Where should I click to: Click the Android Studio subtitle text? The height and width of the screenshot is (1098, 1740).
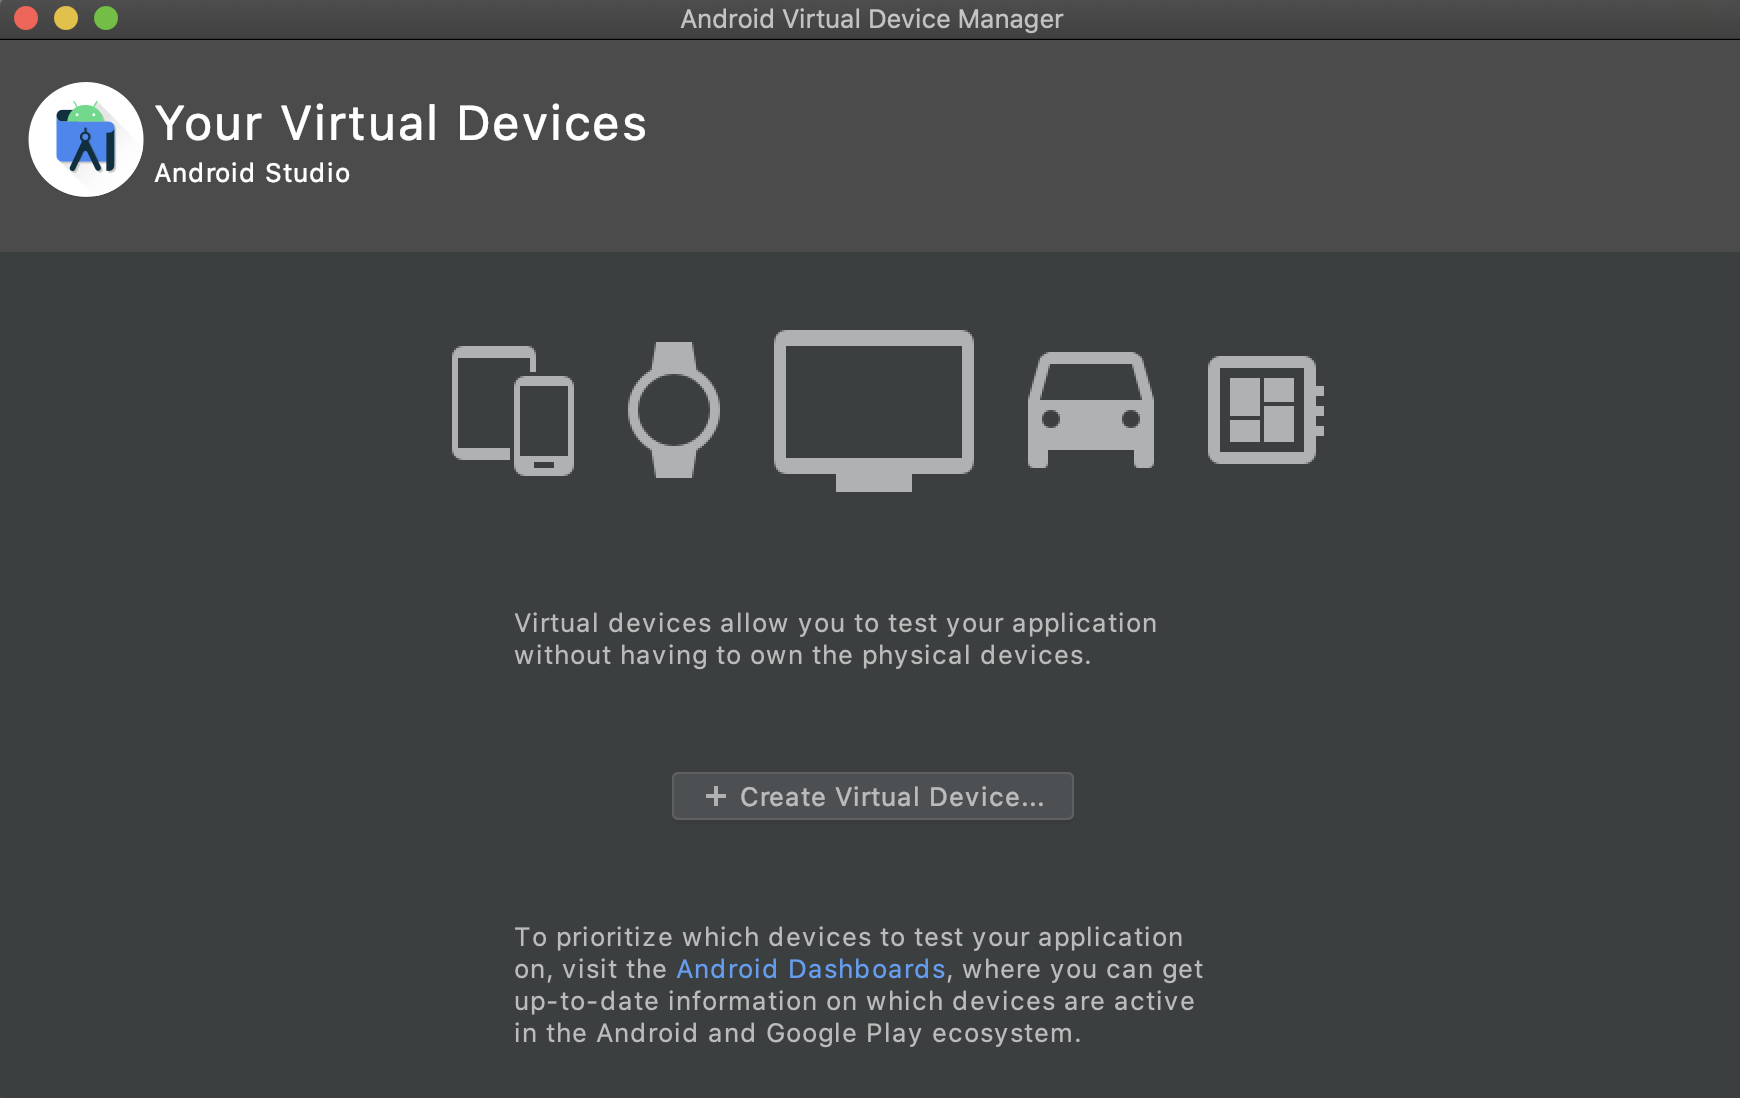click(252, 173)
